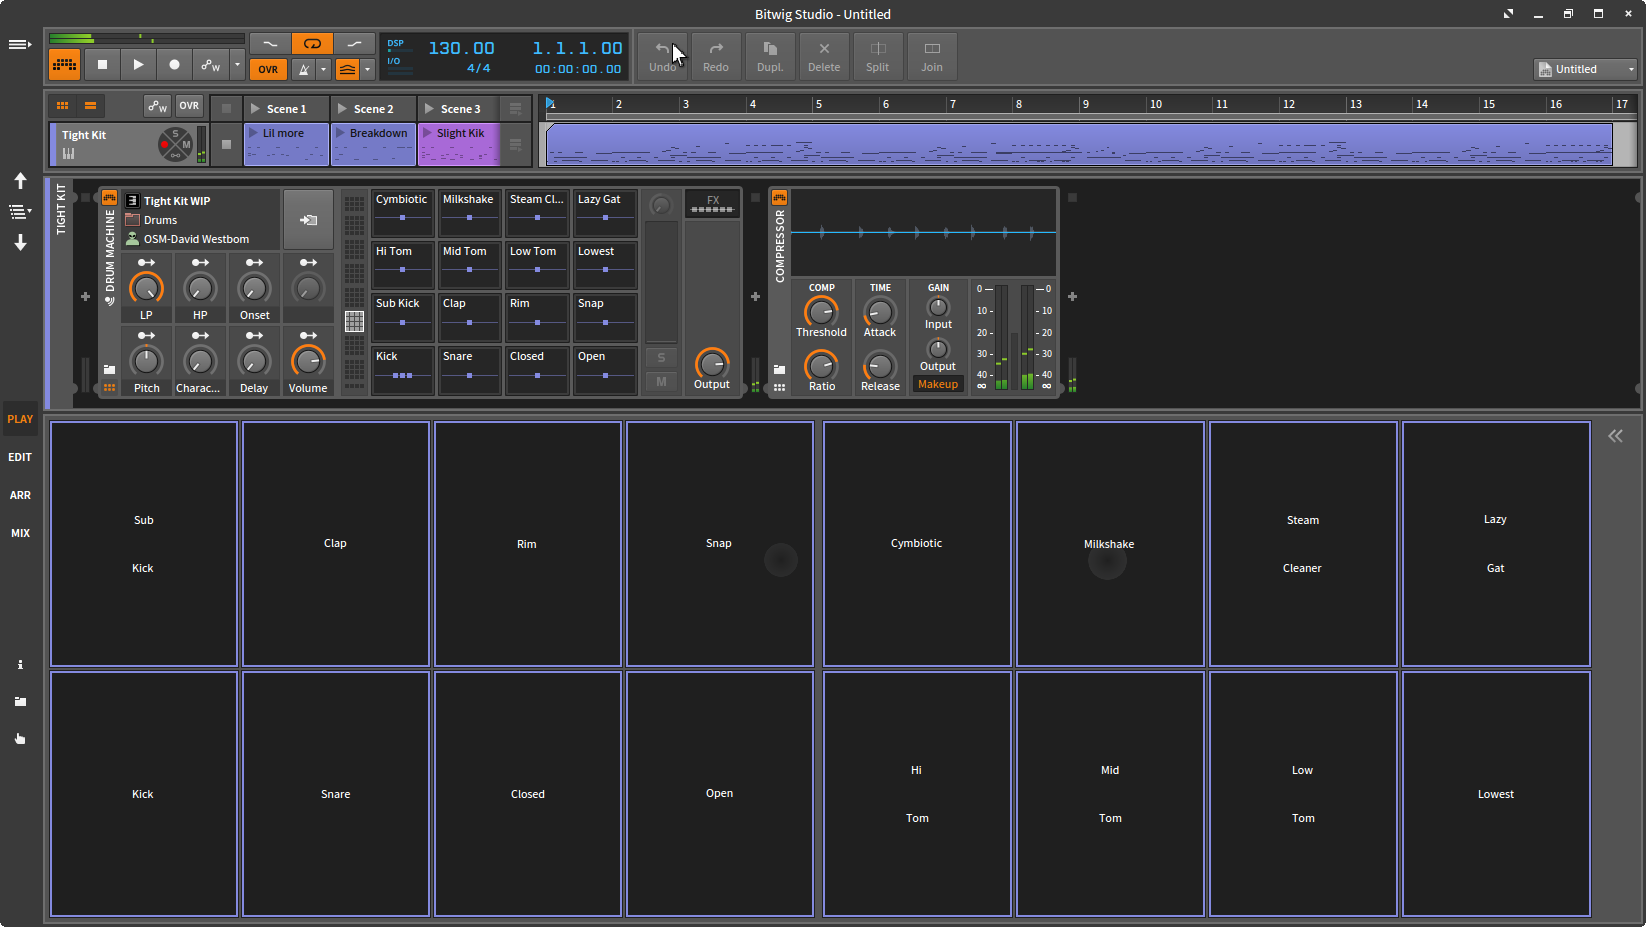
Task: Open metronome settings dropdown arrow
Action: tap(324, 69)
